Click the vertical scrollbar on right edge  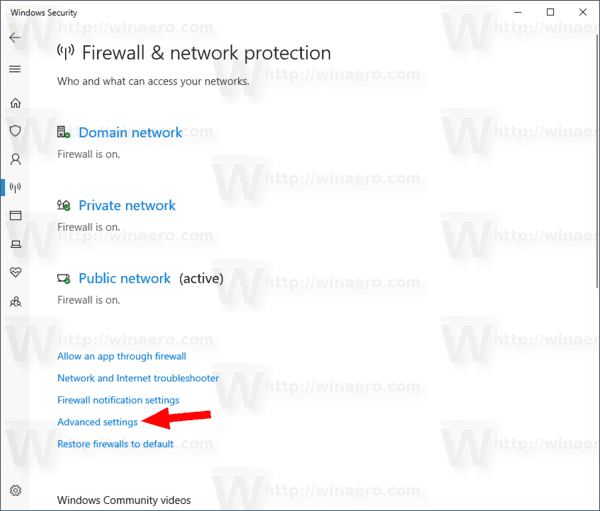597,161
